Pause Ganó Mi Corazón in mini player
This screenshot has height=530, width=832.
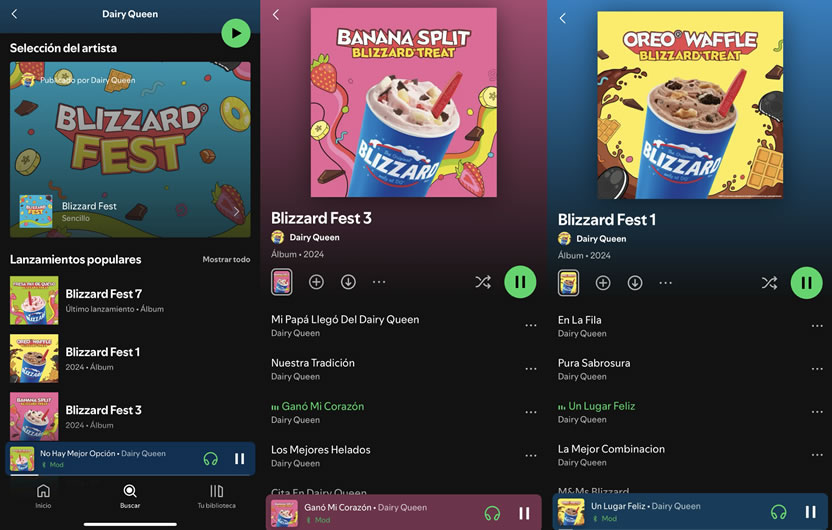point(524,513)
